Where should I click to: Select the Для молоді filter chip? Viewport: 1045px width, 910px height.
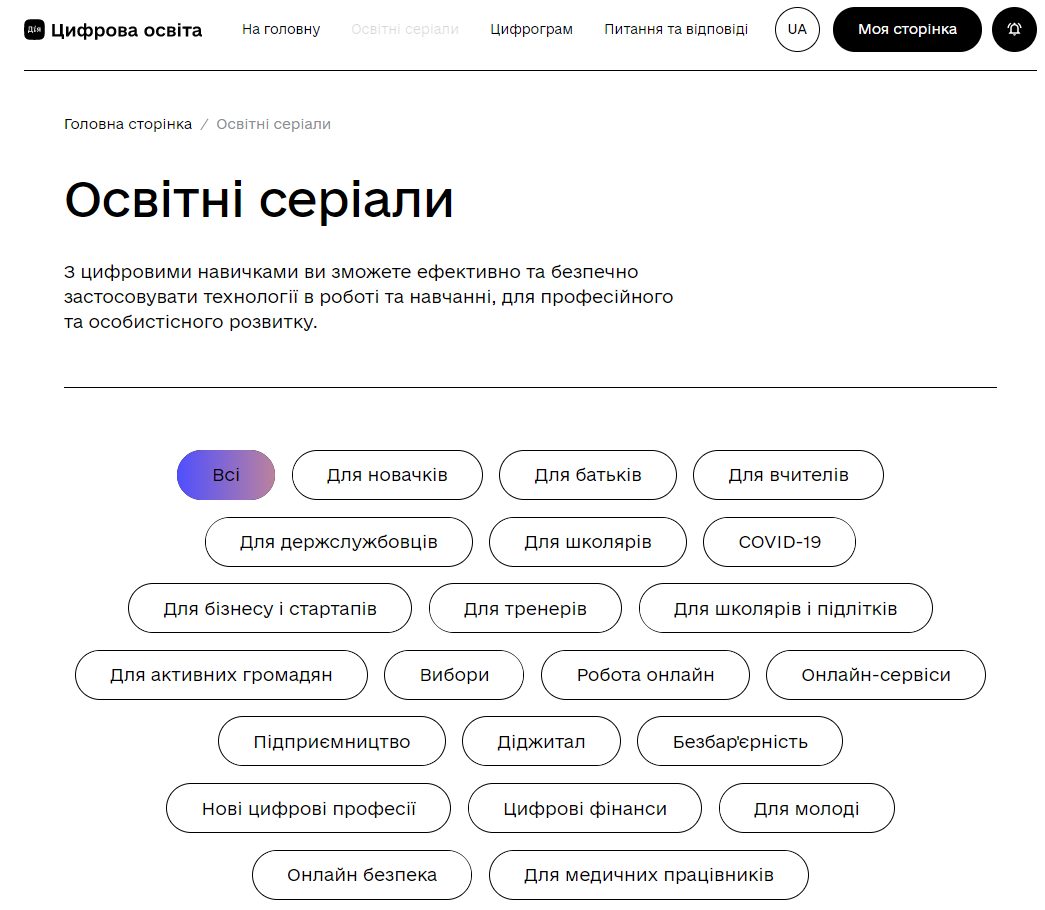point(806,808)
